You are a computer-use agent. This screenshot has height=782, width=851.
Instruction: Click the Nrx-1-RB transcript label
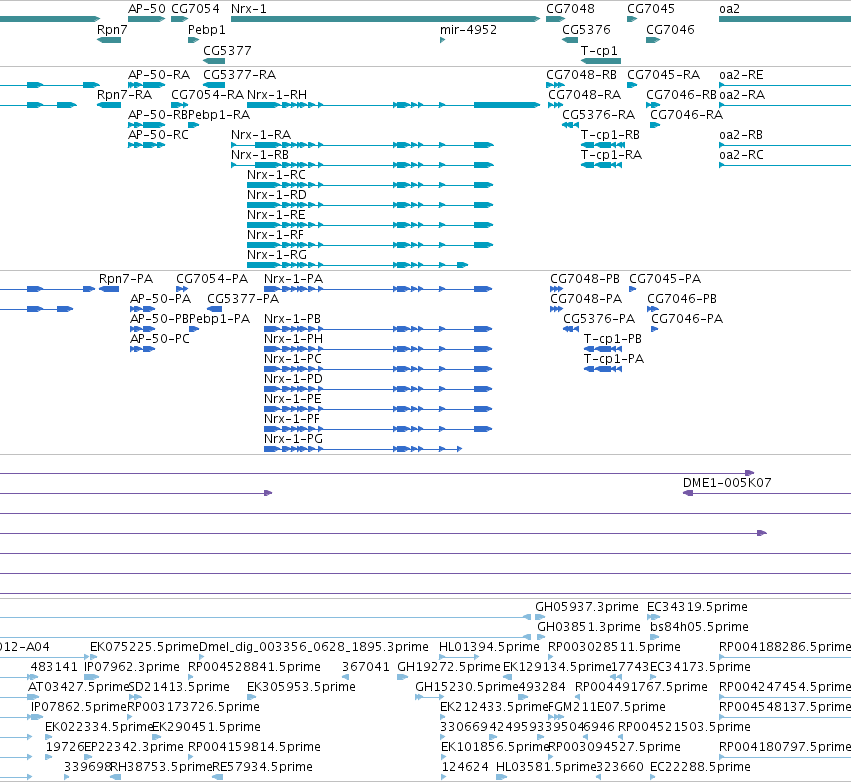260,155
